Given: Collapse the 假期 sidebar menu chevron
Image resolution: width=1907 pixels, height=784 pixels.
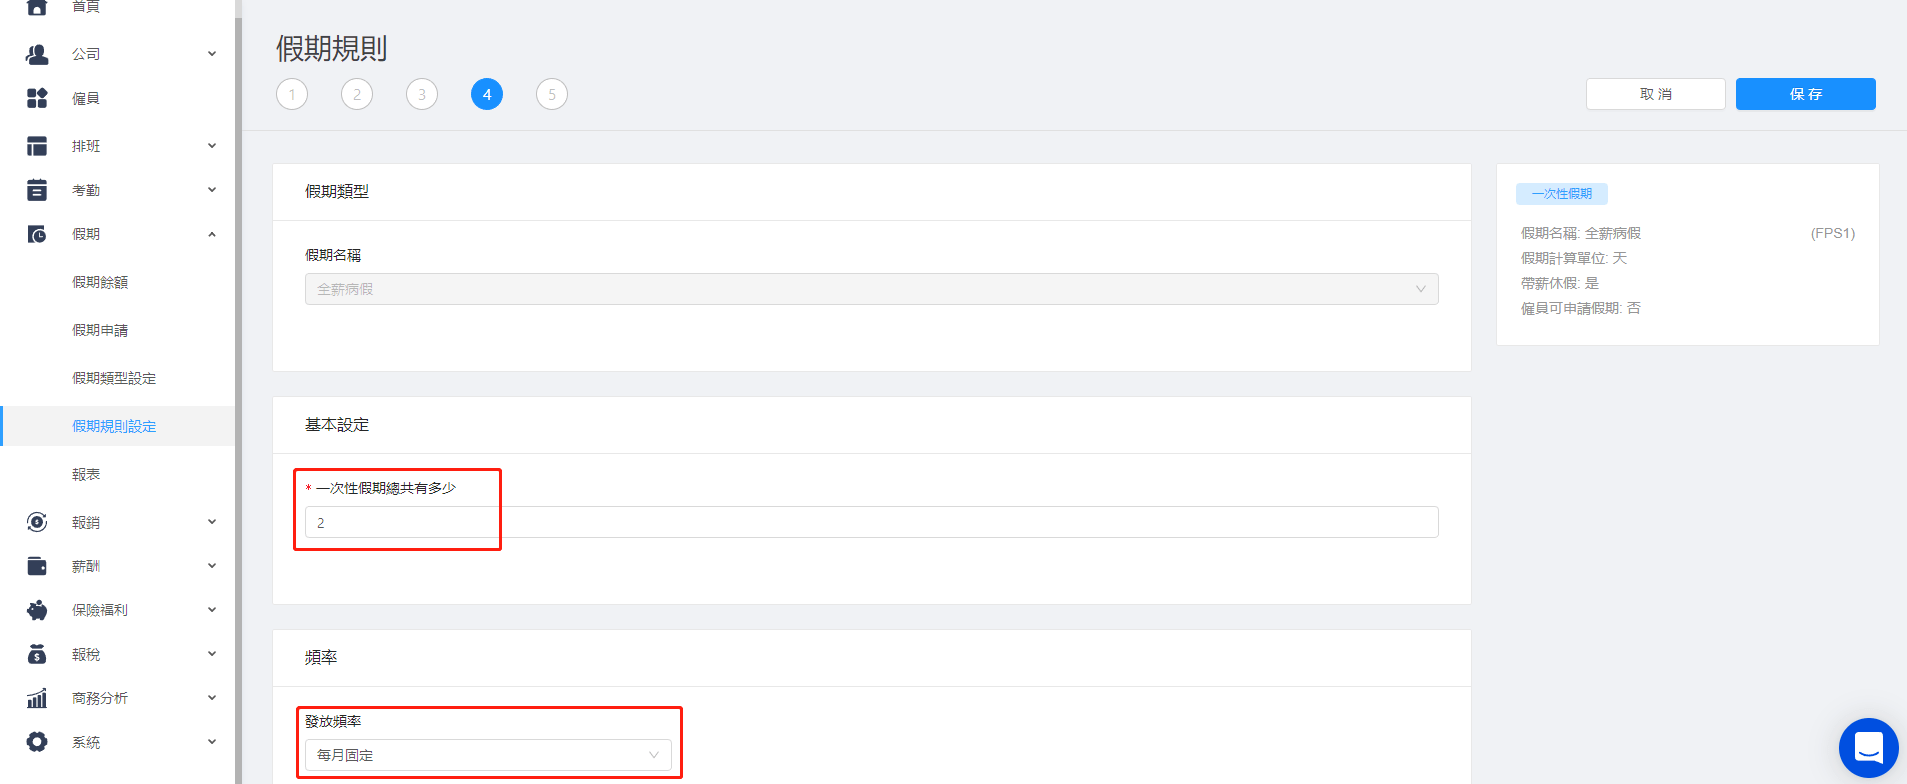Looking at the screenshot, I should click(x=212, y=234).
